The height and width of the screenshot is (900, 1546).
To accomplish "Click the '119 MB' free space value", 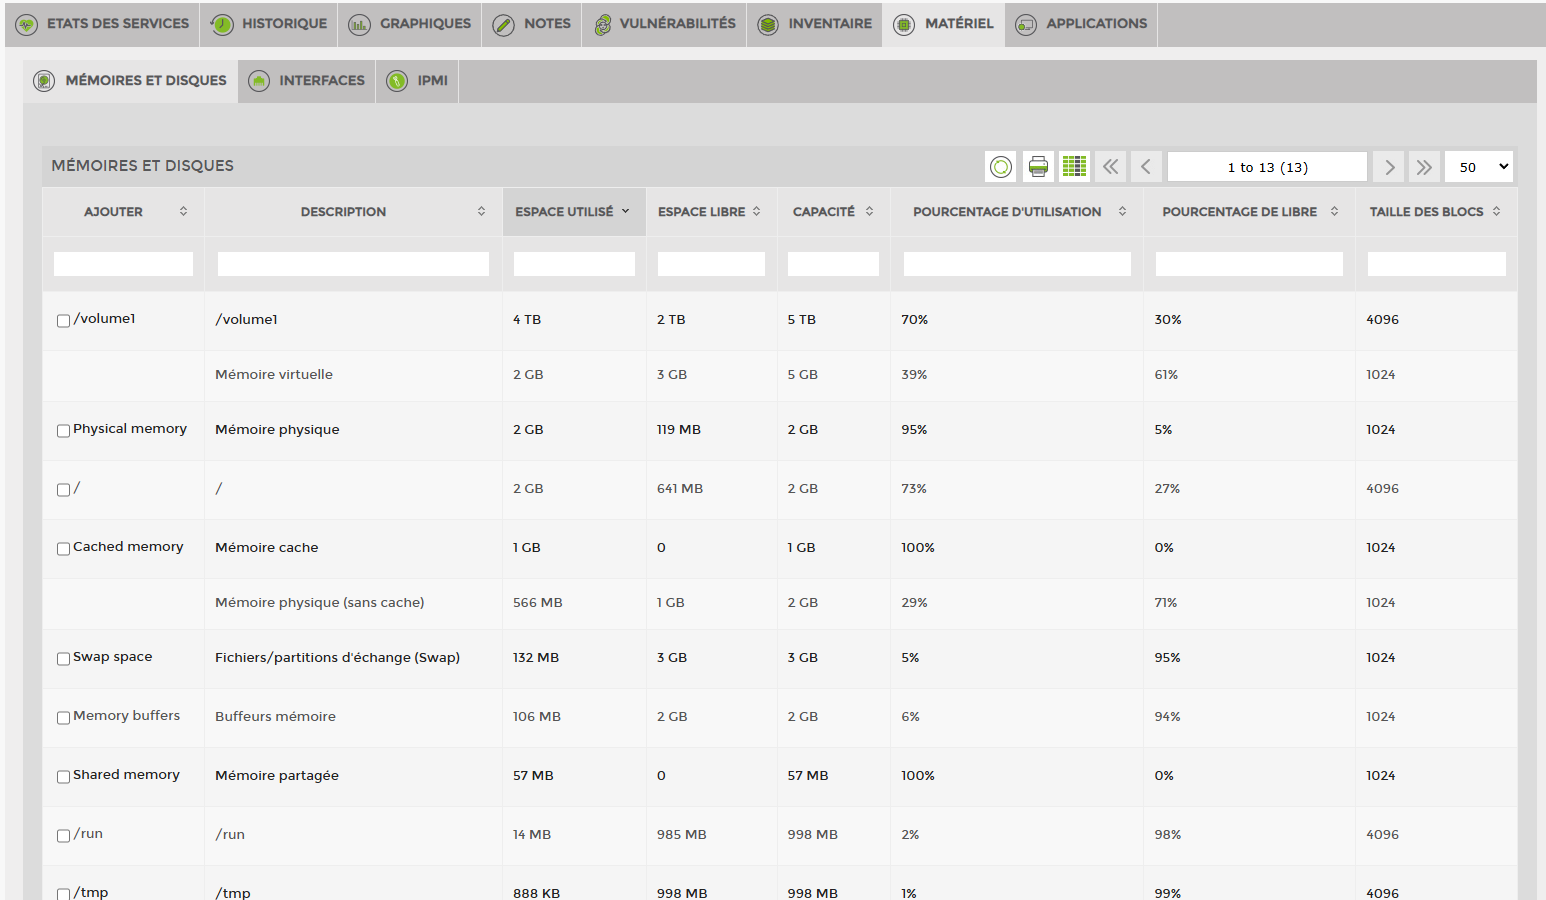I will coord(679,430).
